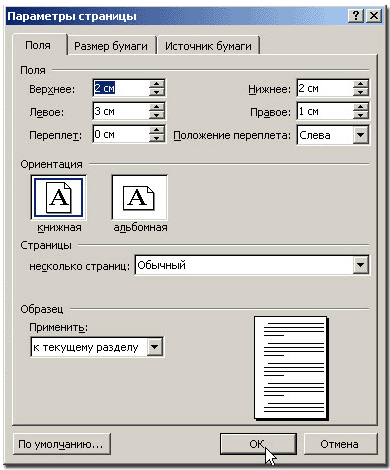Open the несколько страниц dropdown
This screenshot has height=470, width=390.
(x=360, y=265)
